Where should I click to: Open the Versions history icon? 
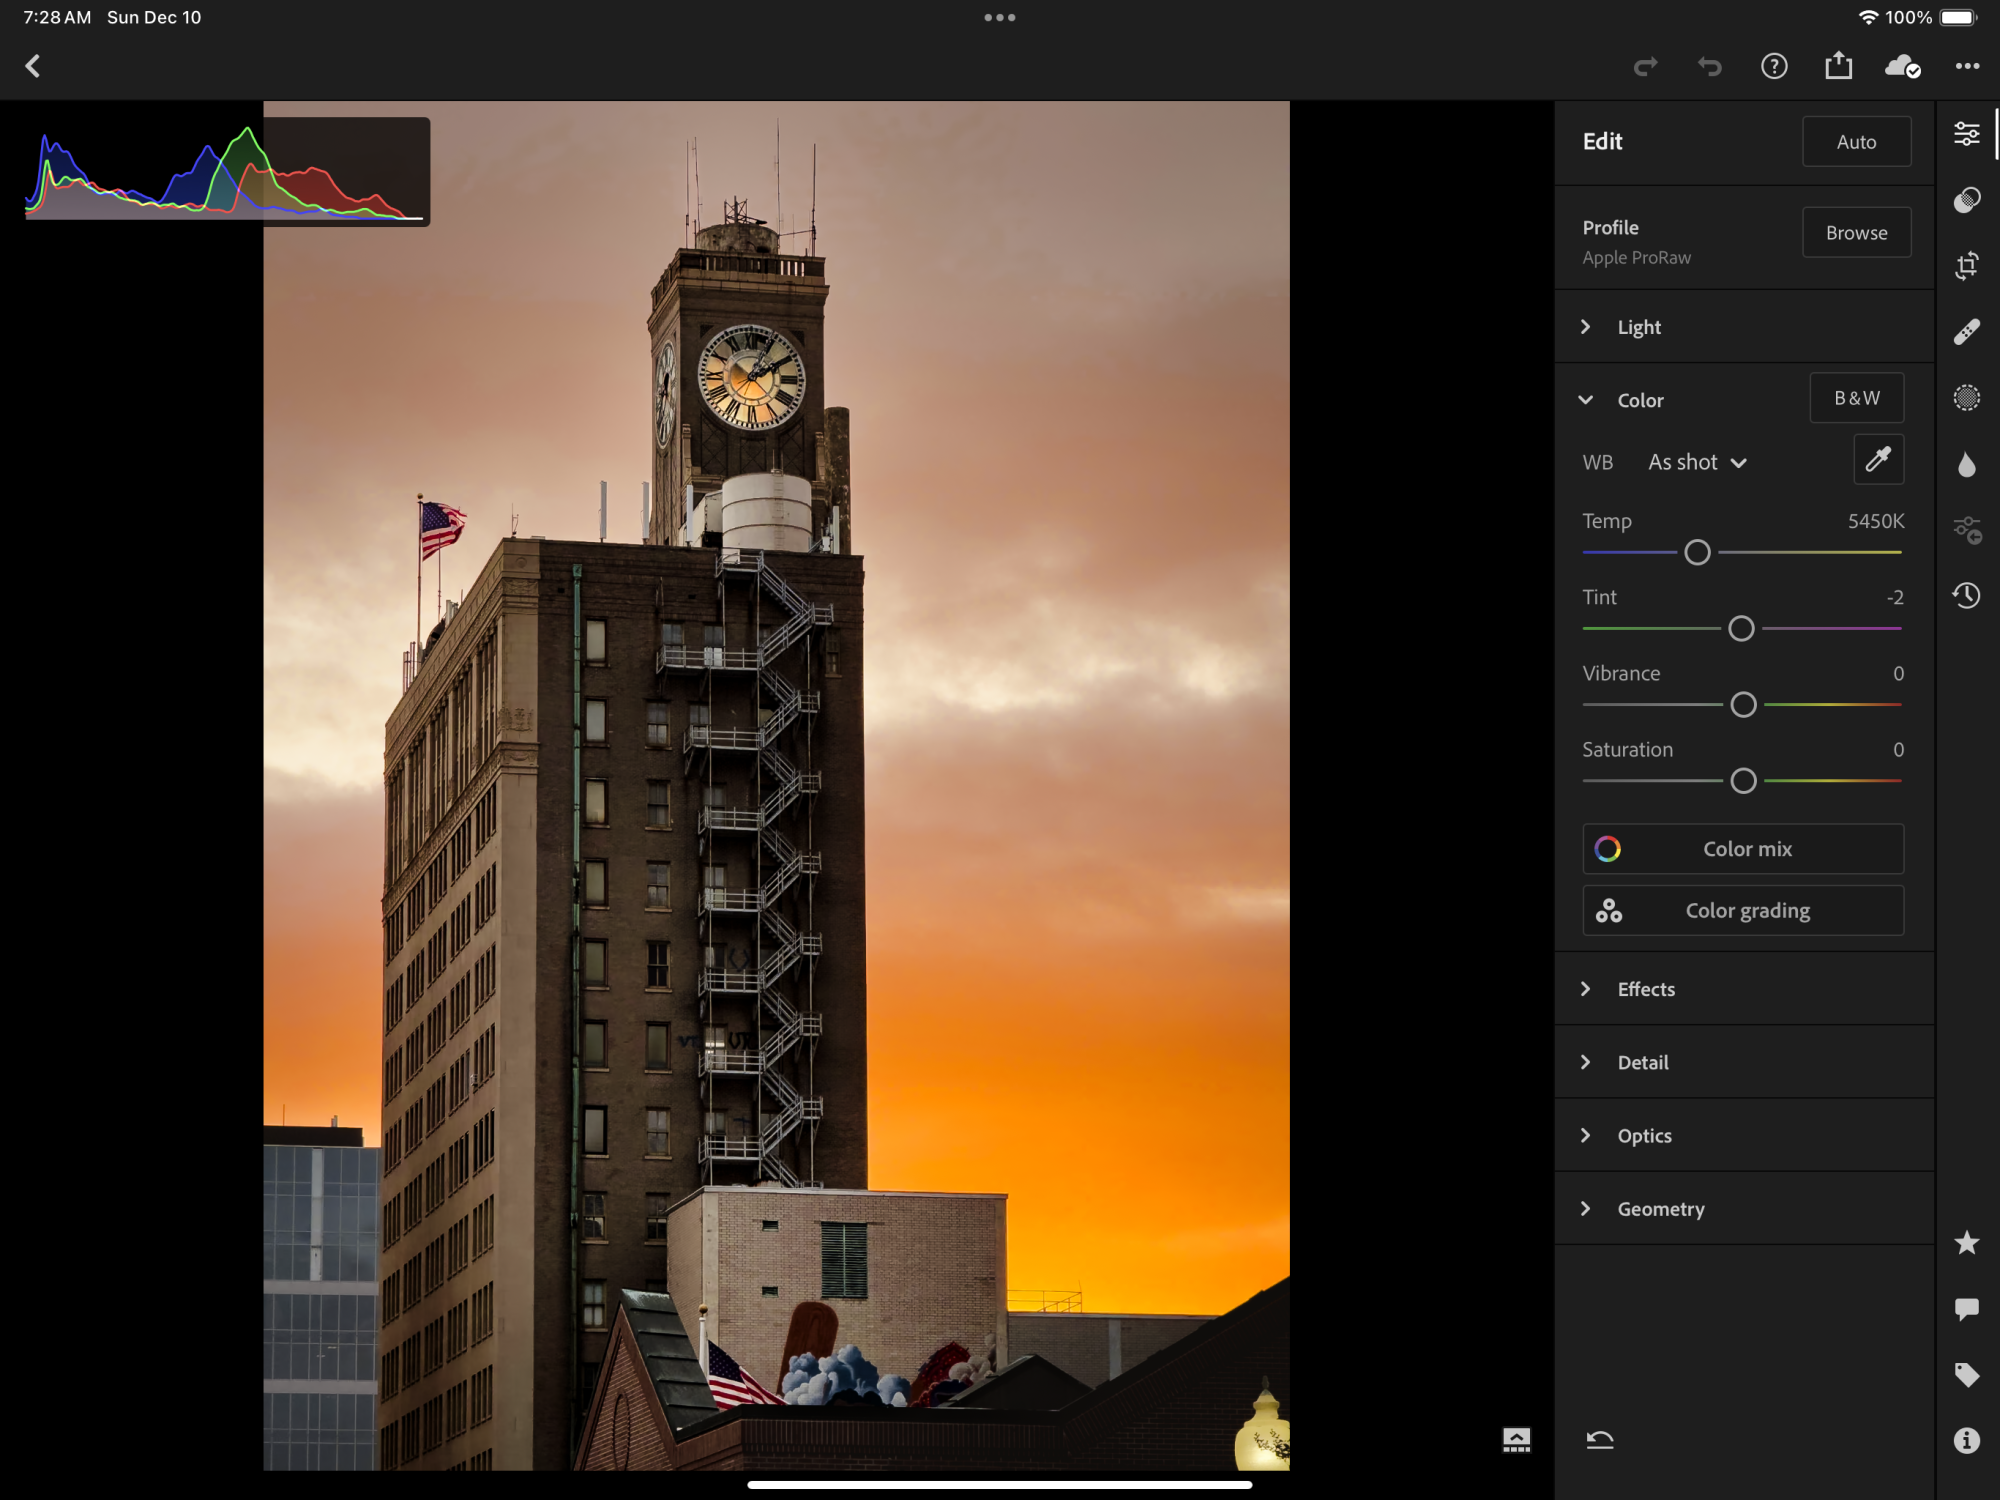pyautogui.click(x=1966, y=596)
